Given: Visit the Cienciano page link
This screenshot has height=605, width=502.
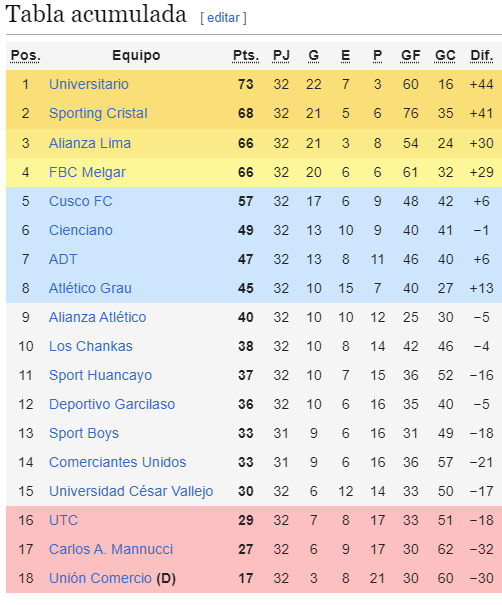Looking at the screenshot, I should click(81, 230).
